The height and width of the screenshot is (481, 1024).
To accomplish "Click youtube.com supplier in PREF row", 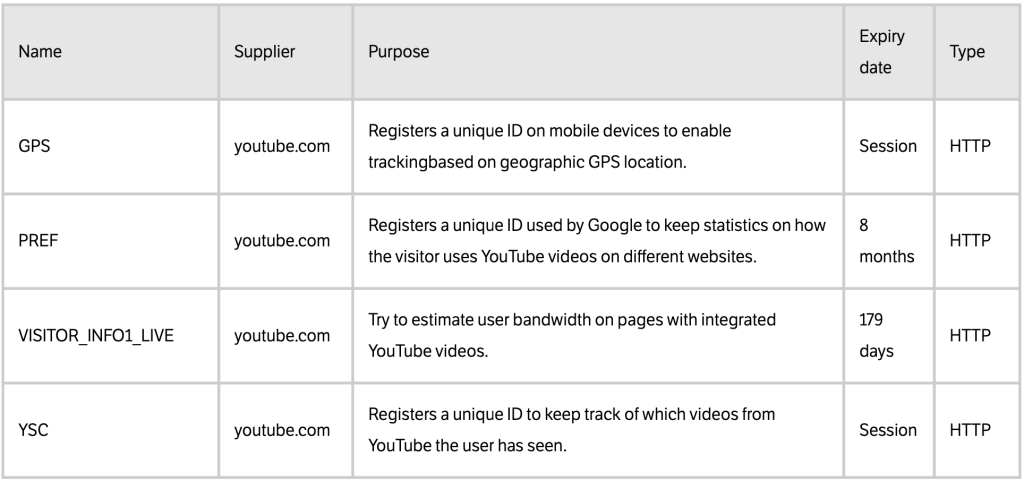I will [282, 241].
